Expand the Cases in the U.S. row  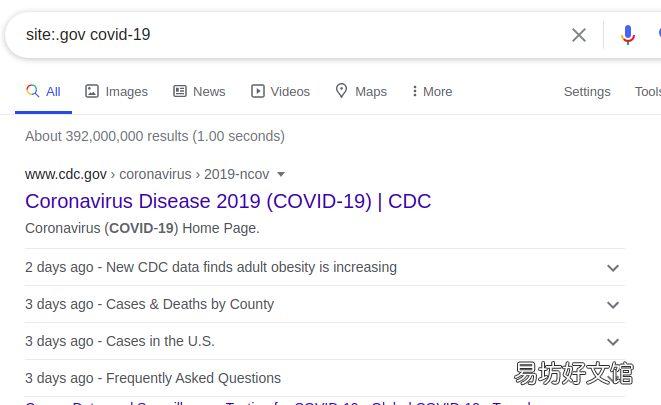pyautogui.click(x=613, y=342)
